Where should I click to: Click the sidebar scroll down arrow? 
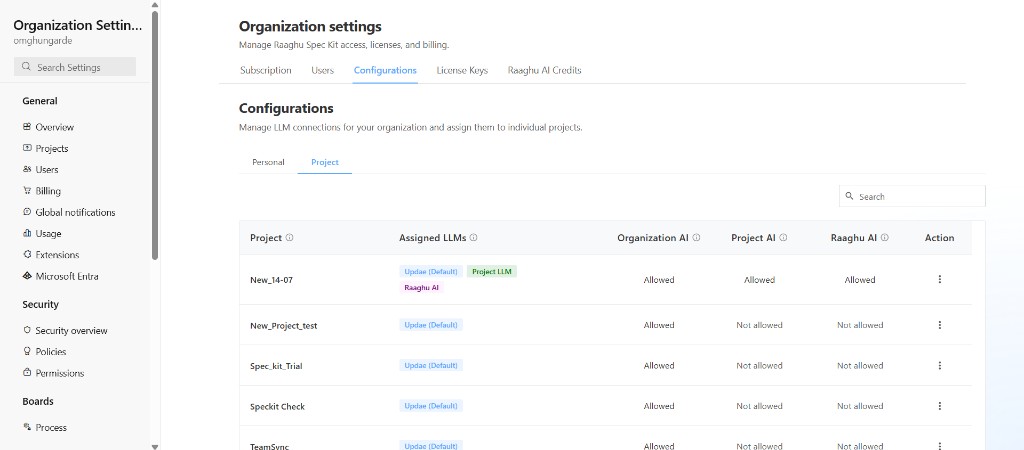[155, 446]
